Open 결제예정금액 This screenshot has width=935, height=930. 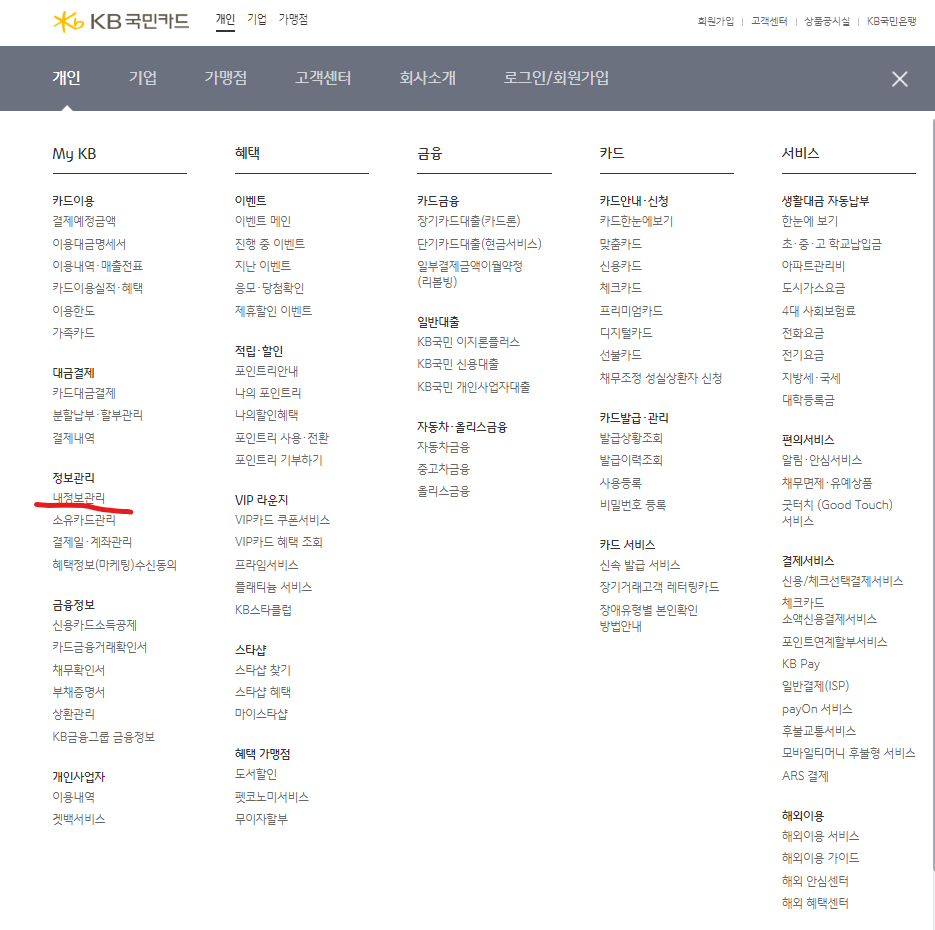click(84, 221)
